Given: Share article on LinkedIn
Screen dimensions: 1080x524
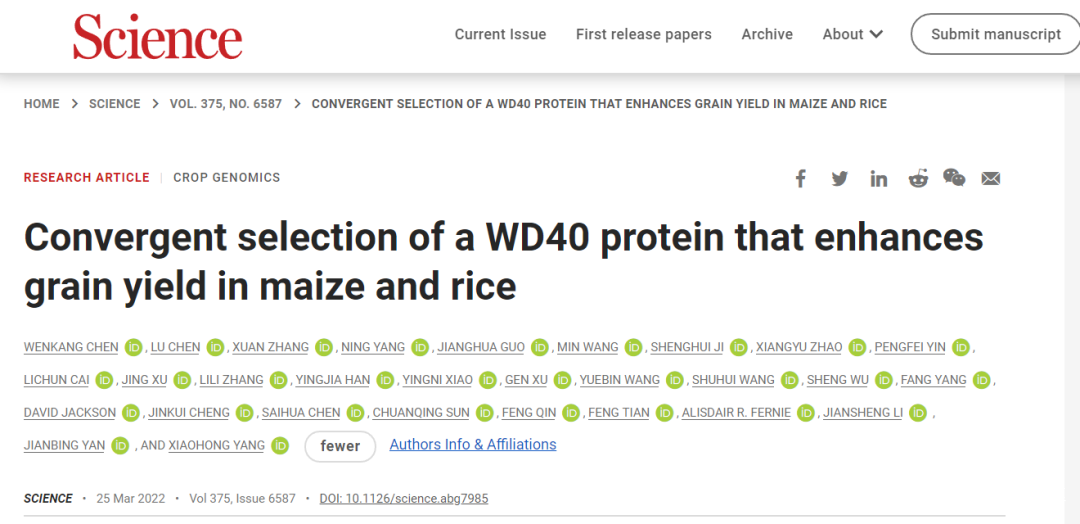Looking at the screenshot, I should pos(879,178).
